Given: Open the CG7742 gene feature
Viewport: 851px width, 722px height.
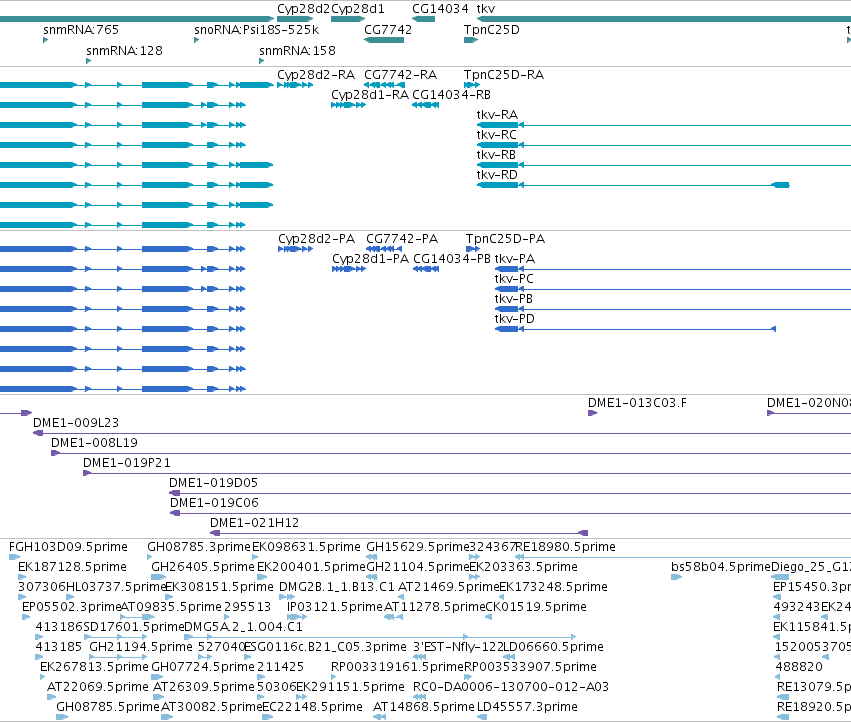Looking at the screenshot, I should [x=384, y=40].
